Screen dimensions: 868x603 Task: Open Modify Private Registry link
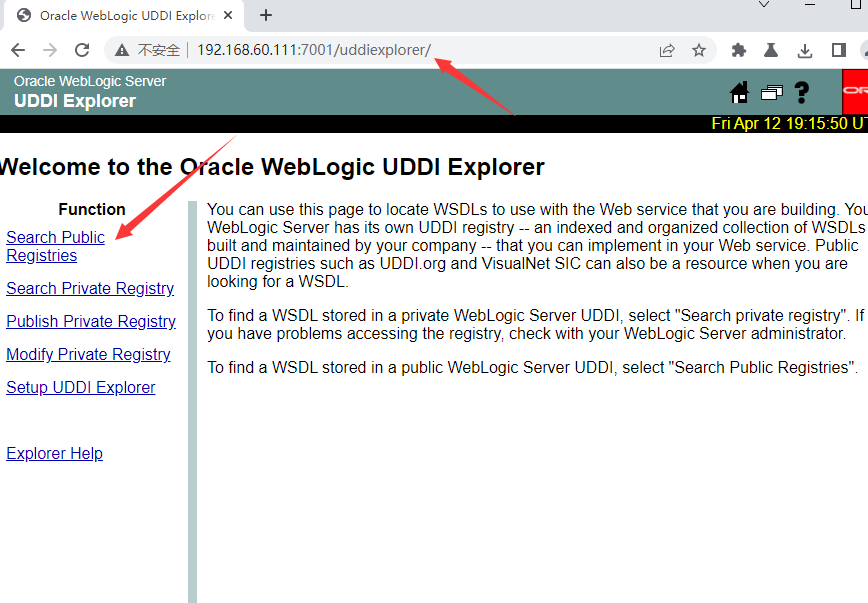[89, 354]
